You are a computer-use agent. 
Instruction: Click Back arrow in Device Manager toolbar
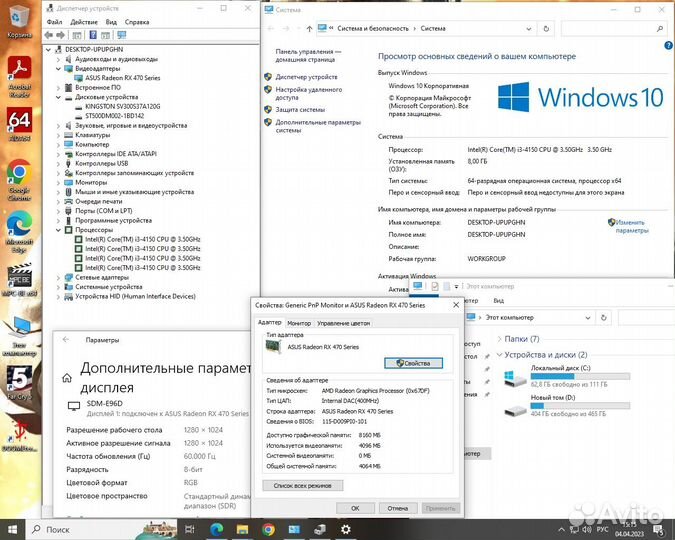[49, 35]
